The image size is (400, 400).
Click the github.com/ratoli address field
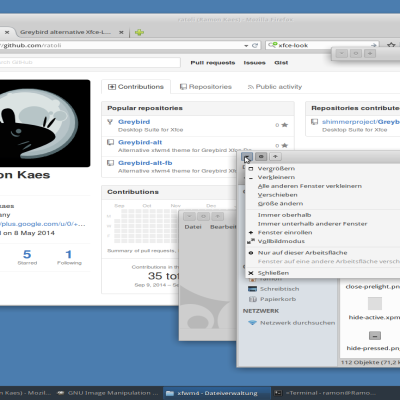coord(120,45)
